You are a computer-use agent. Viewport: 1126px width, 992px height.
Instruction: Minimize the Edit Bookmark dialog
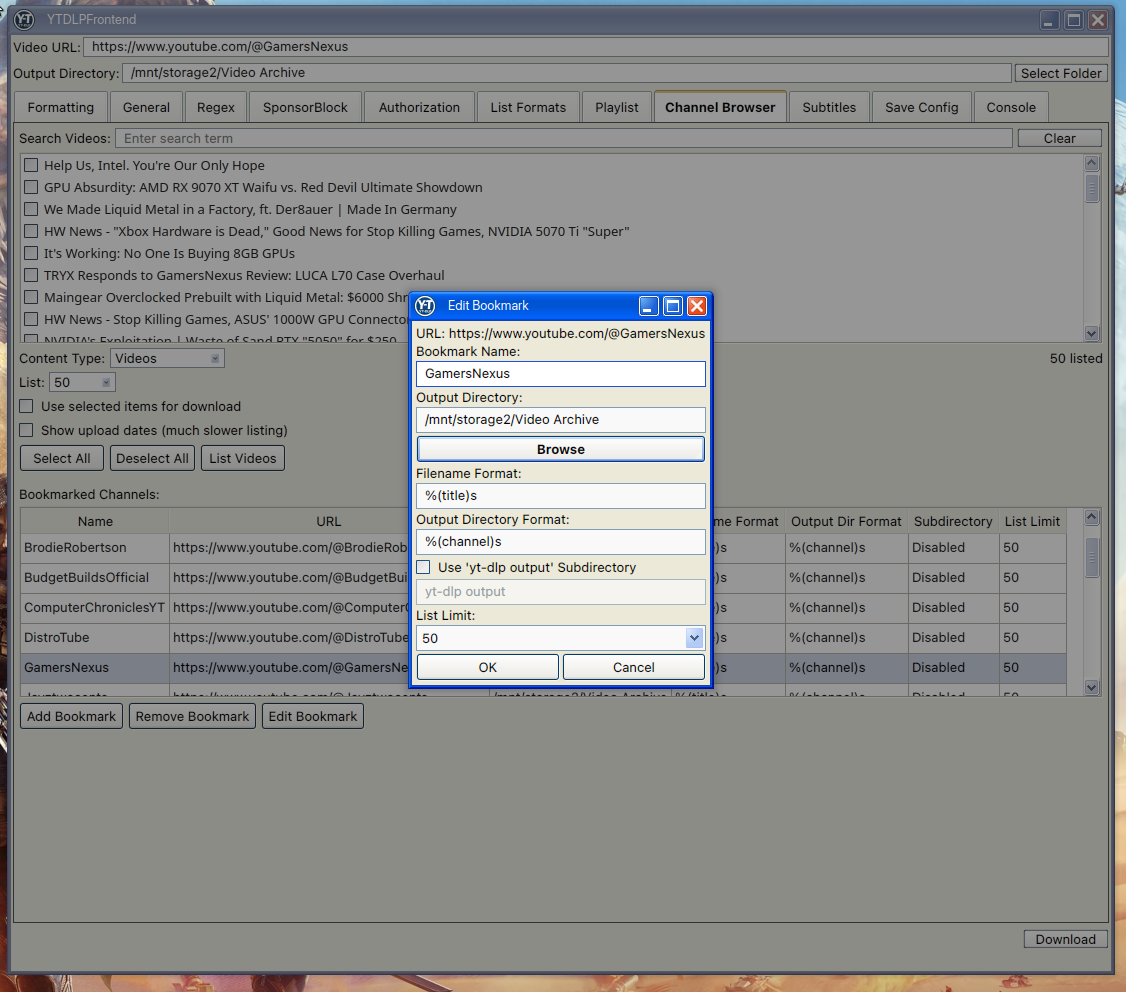point(648,307)
